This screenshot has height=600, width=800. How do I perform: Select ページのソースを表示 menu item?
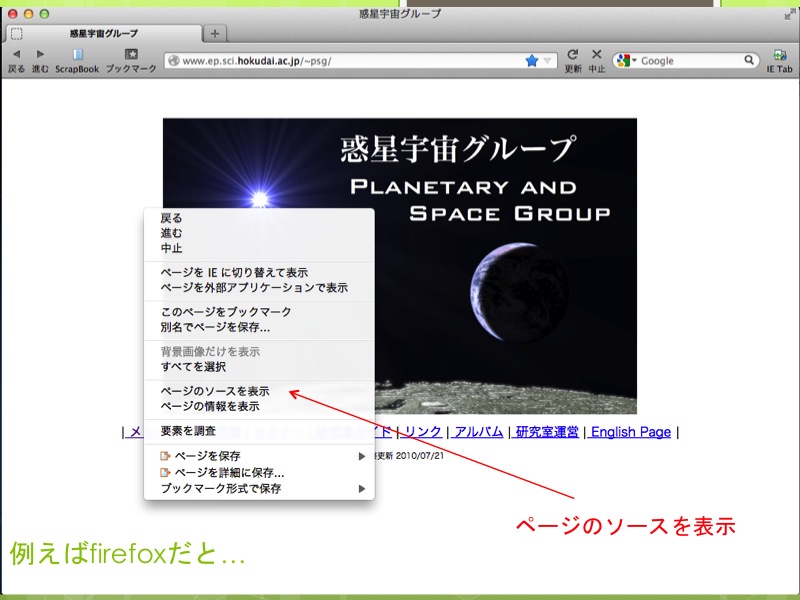pyautogui.click(x=259, y=391)
